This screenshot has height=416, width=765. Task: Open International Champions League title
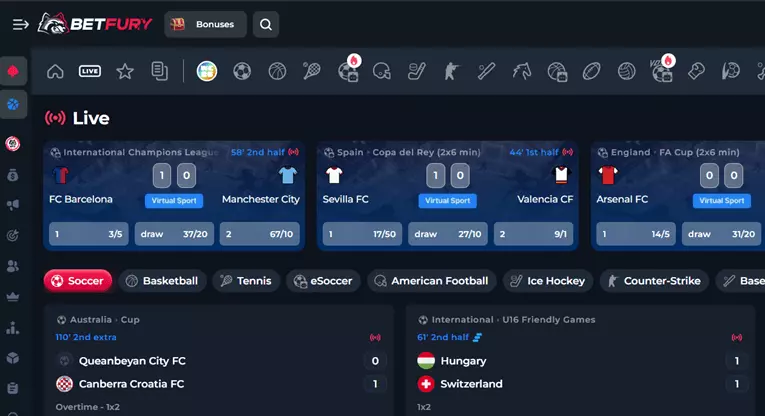(141, 152)
